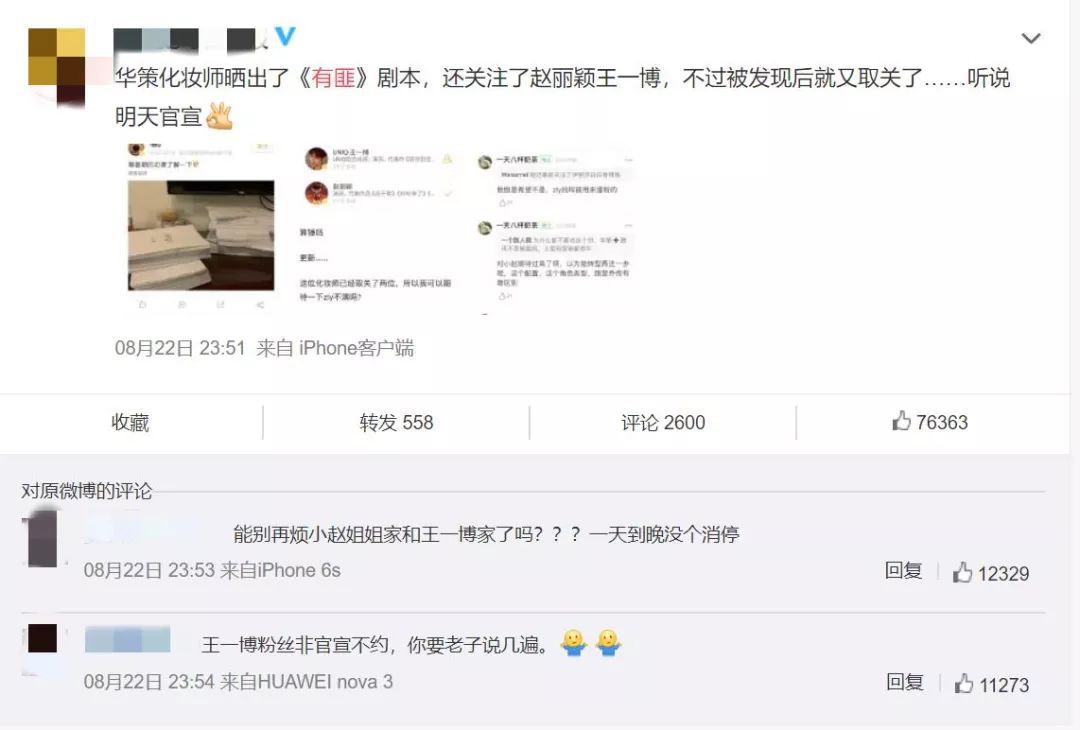Like the post with 76363 thumbs-up
The width and height of the screenshot is (1080, 730).
pos(930,421)
